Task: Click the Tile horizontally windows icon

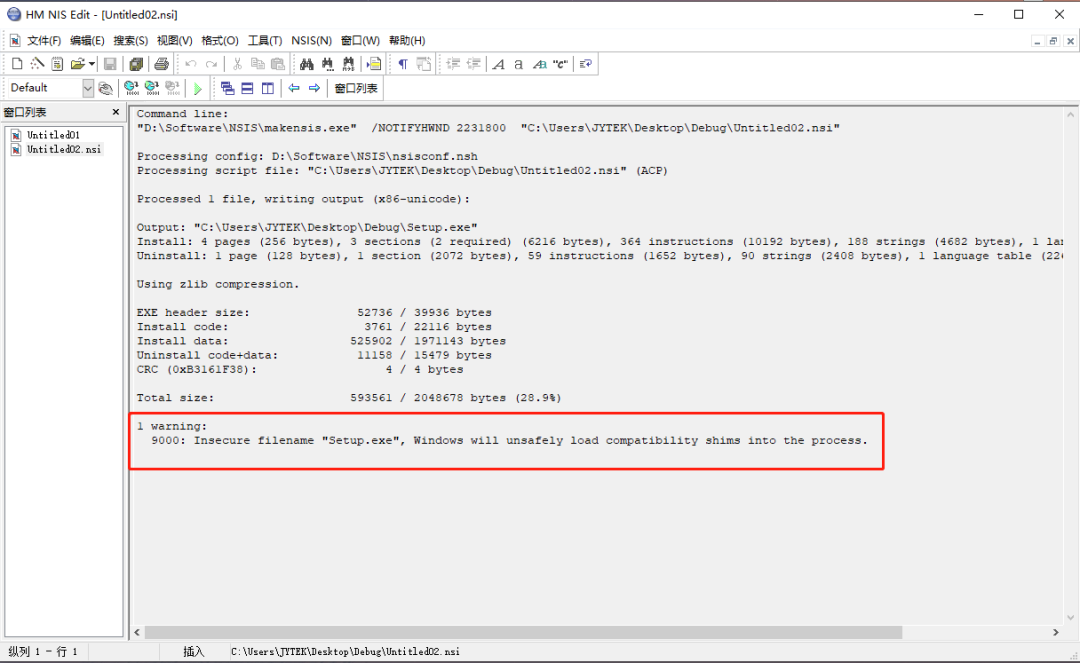Action: 247,88
